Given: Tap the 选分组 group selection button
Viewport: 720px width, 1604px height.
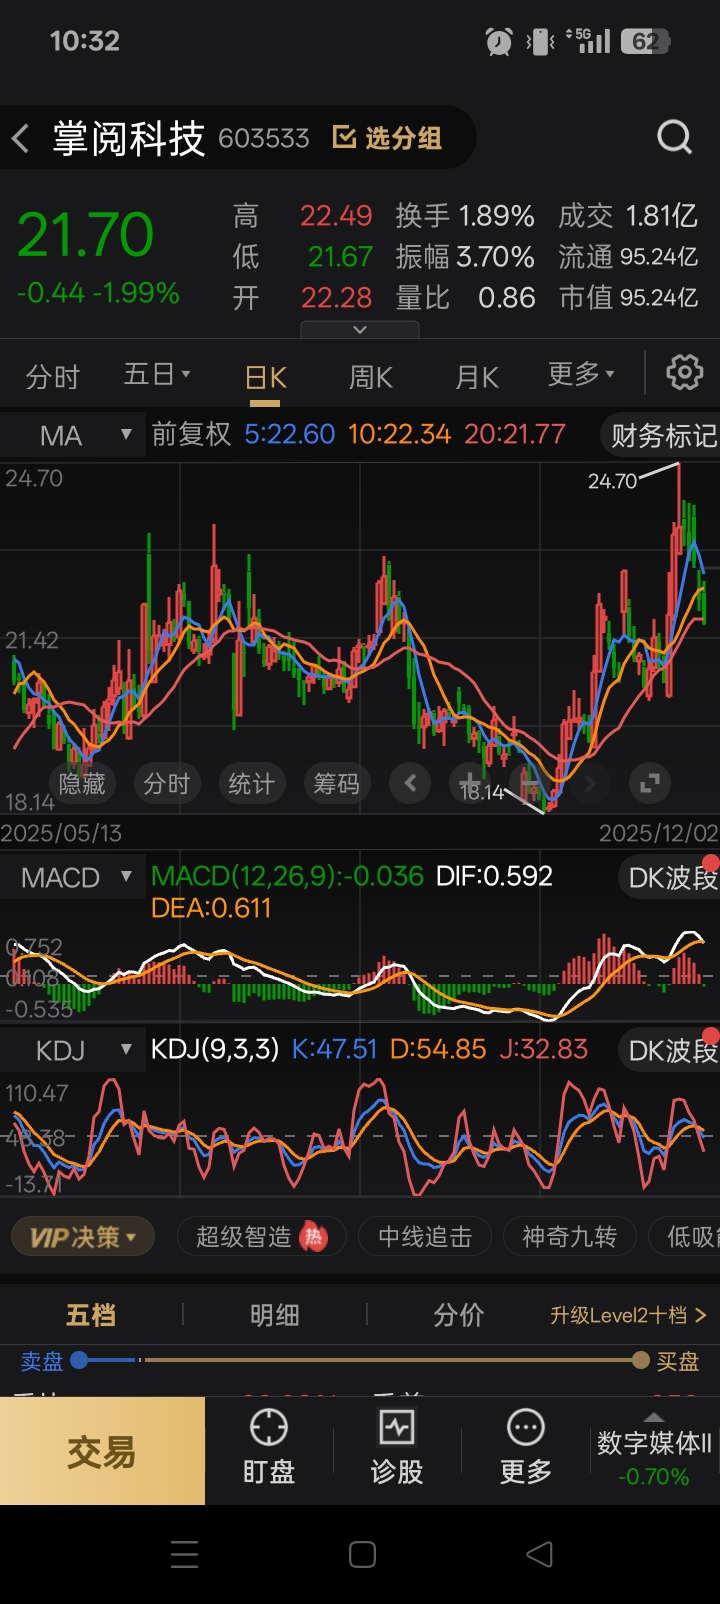Looking at the screenshot, I should click(387, 138).
